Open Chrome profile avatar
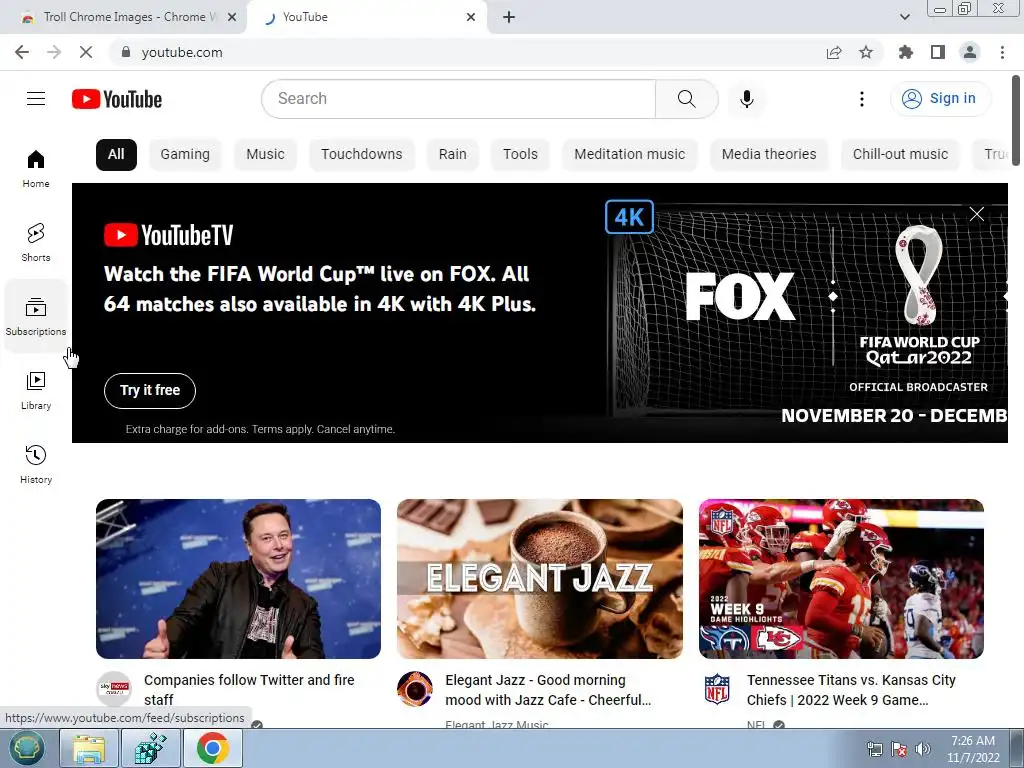 [x=970, y=52]
